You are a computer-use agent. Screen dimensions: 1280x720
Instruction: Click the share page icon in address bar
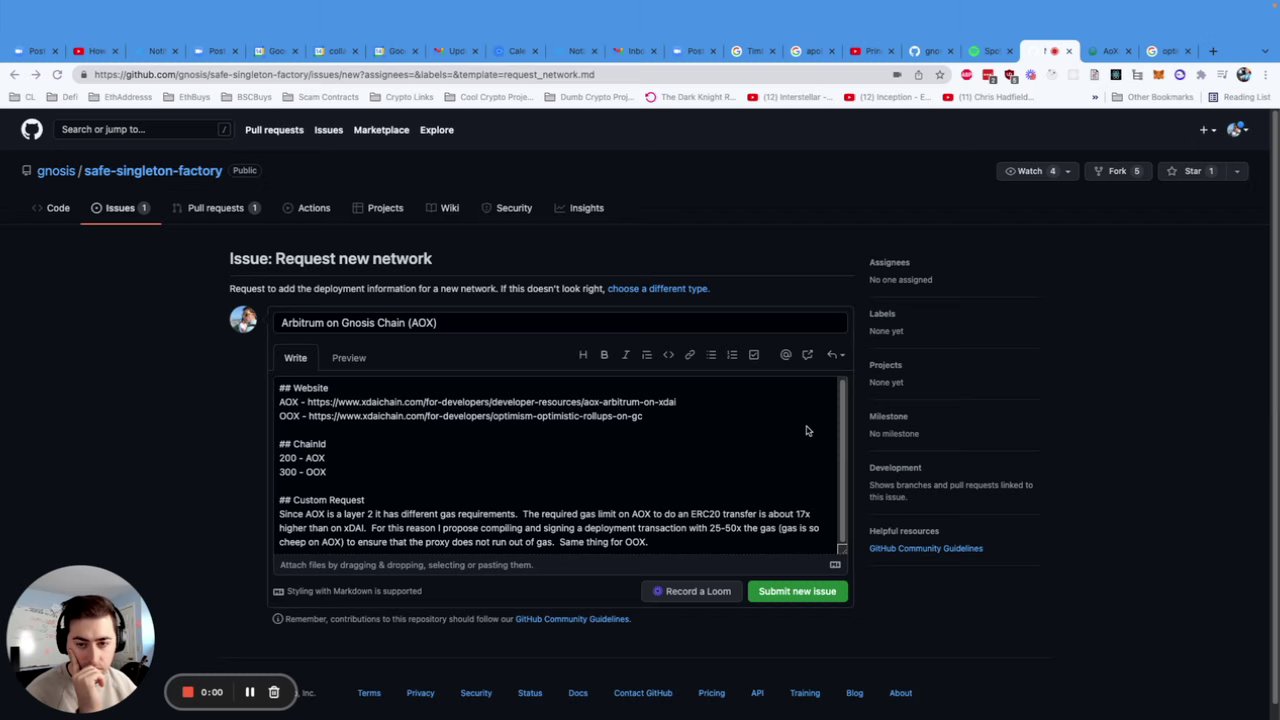click(x=918, y=75)
